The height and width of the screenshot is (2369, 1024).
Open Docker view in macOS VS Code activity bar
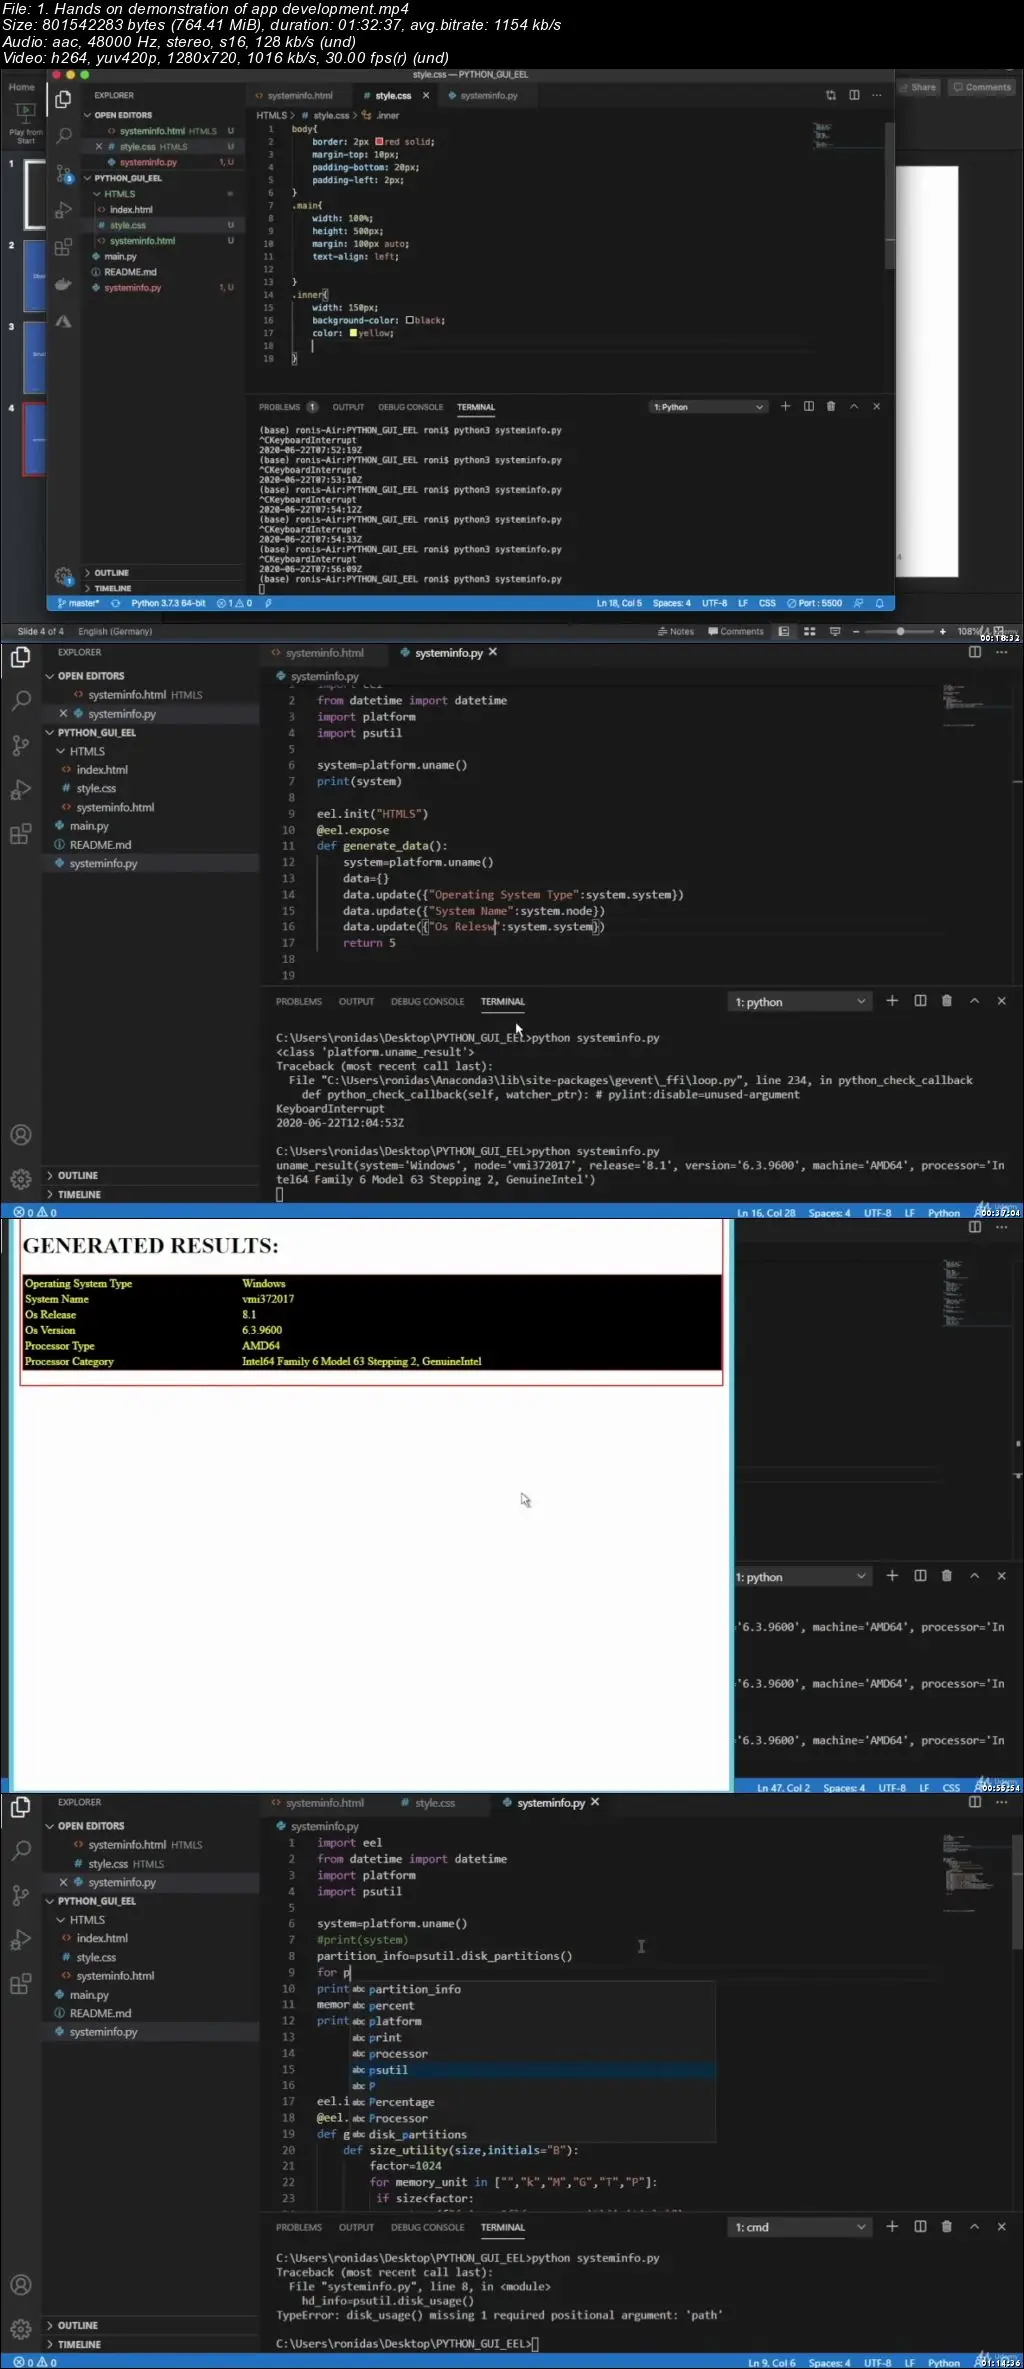click(x=63, y=284)
